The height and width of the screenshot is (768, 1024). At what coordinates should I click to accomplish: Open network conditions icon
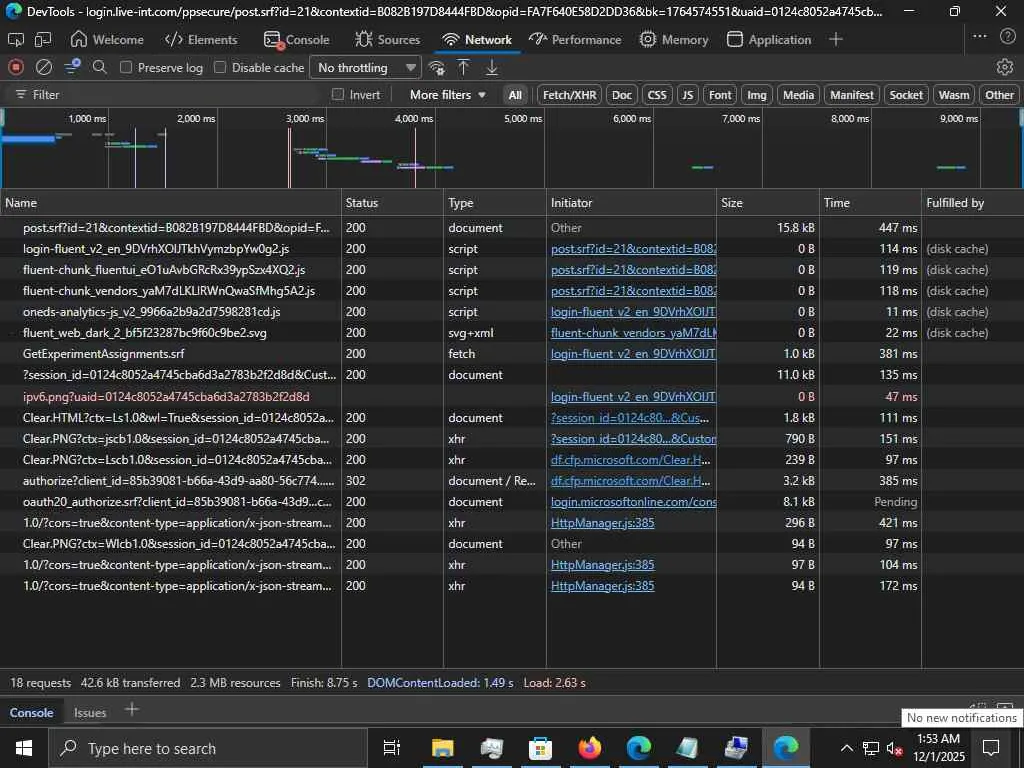(436, 67)
